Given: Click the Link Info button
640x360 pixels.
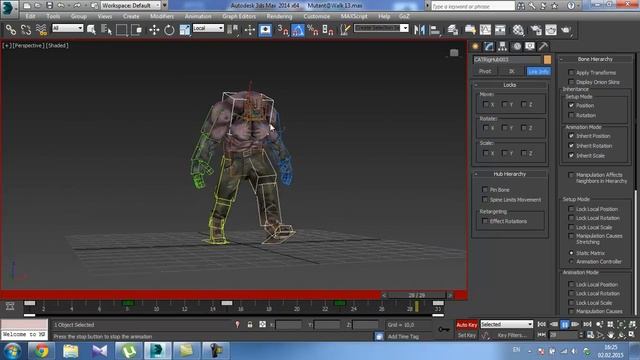Looking at the screenshot, I should (538, 71).
